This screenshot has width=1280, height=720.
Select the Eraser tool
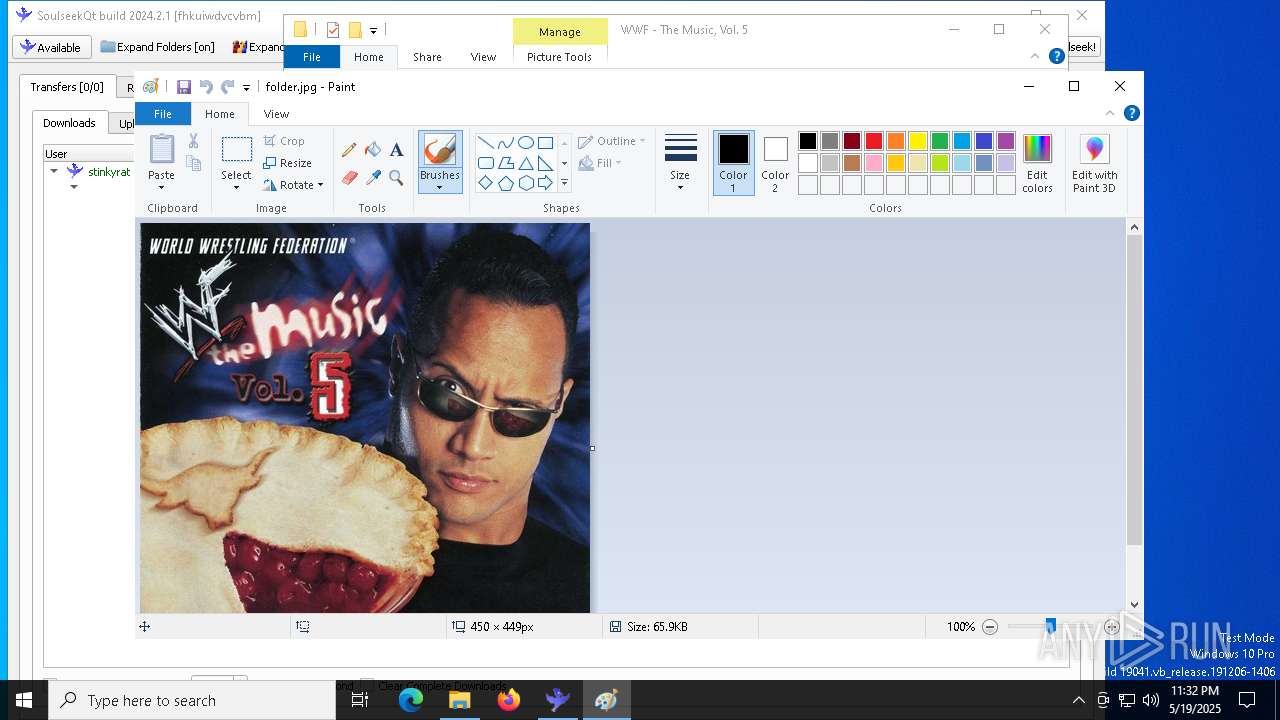tap(349, 178)
